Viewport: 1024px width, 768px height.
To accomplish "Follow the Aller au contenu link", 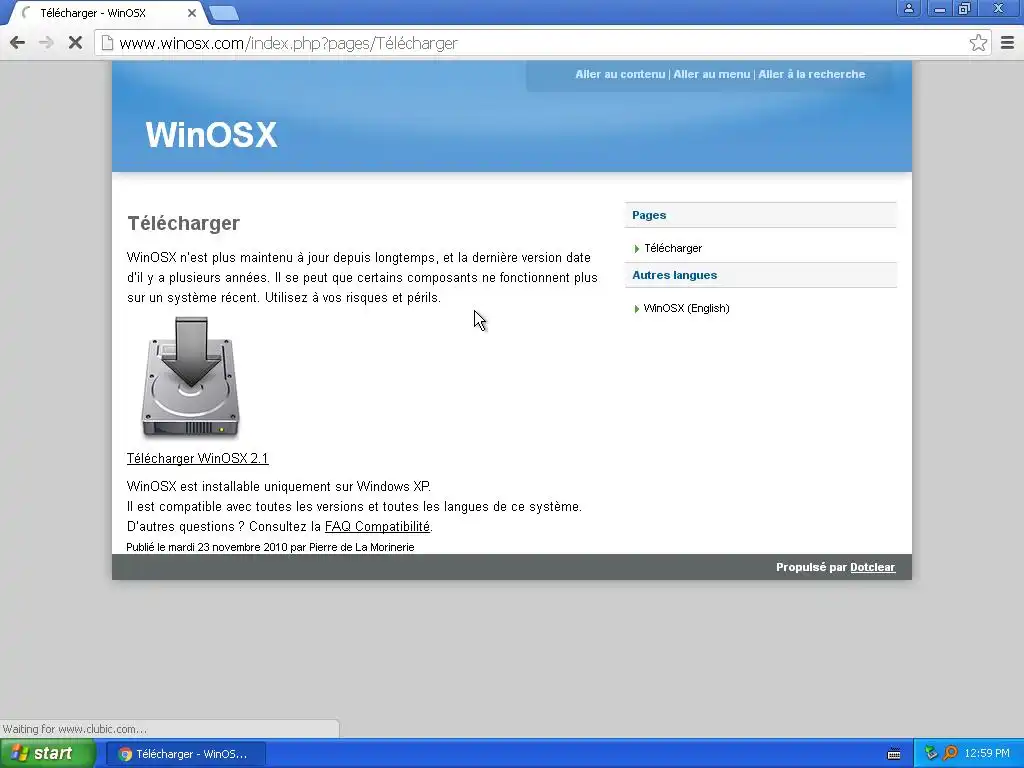I will 620,74.
